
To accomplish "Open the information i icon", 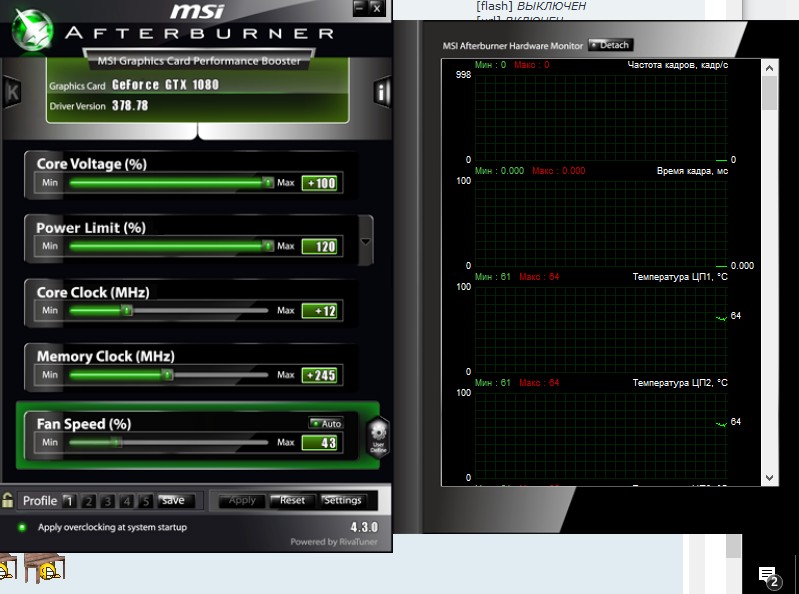I will [x=381, y=93].
